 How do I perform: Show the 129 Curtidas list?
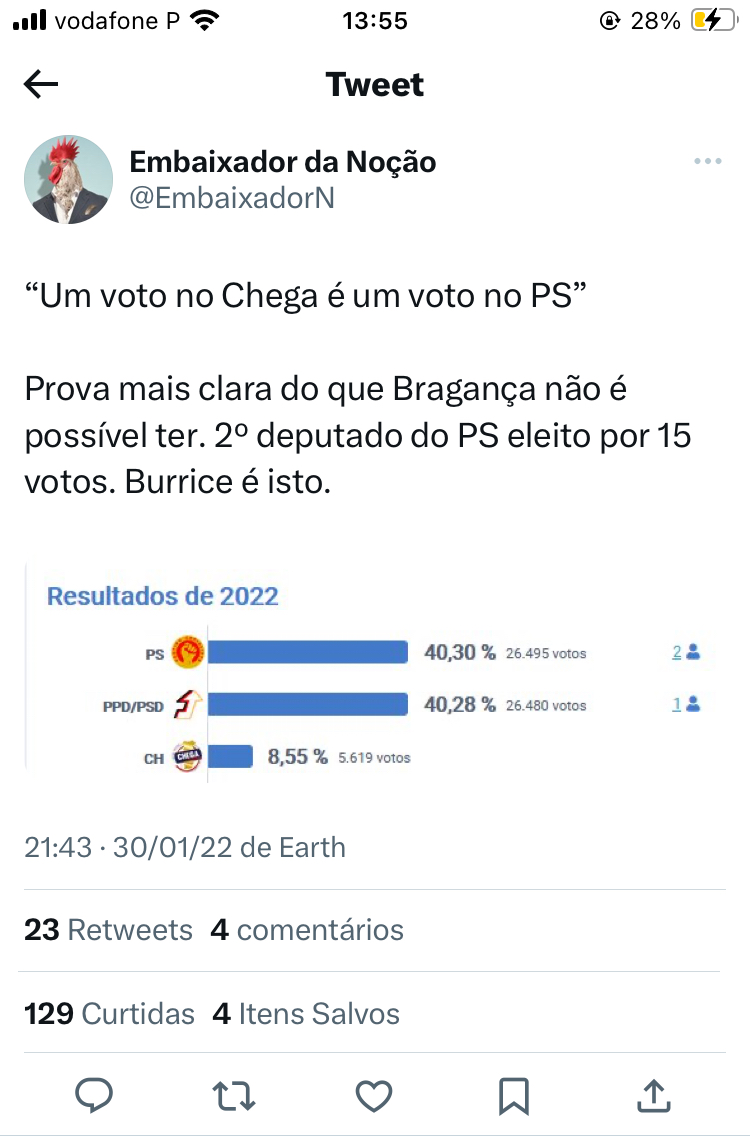(109, 1014)
